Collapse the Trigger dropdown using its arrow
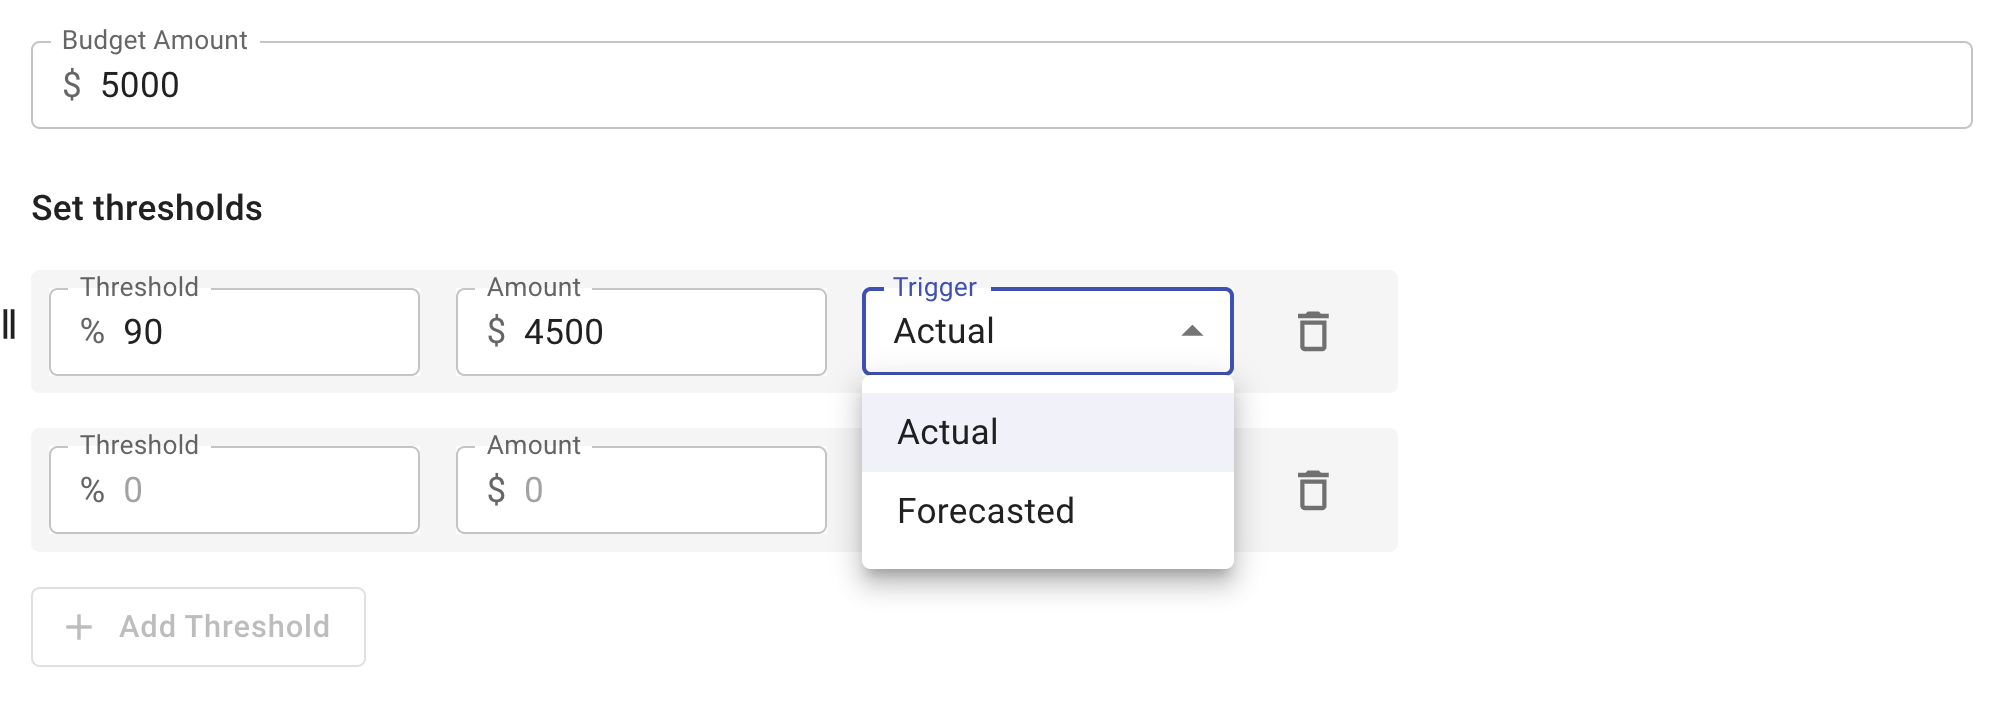1998x708 pixels. pyautogui.click(x=1191, y=332)
